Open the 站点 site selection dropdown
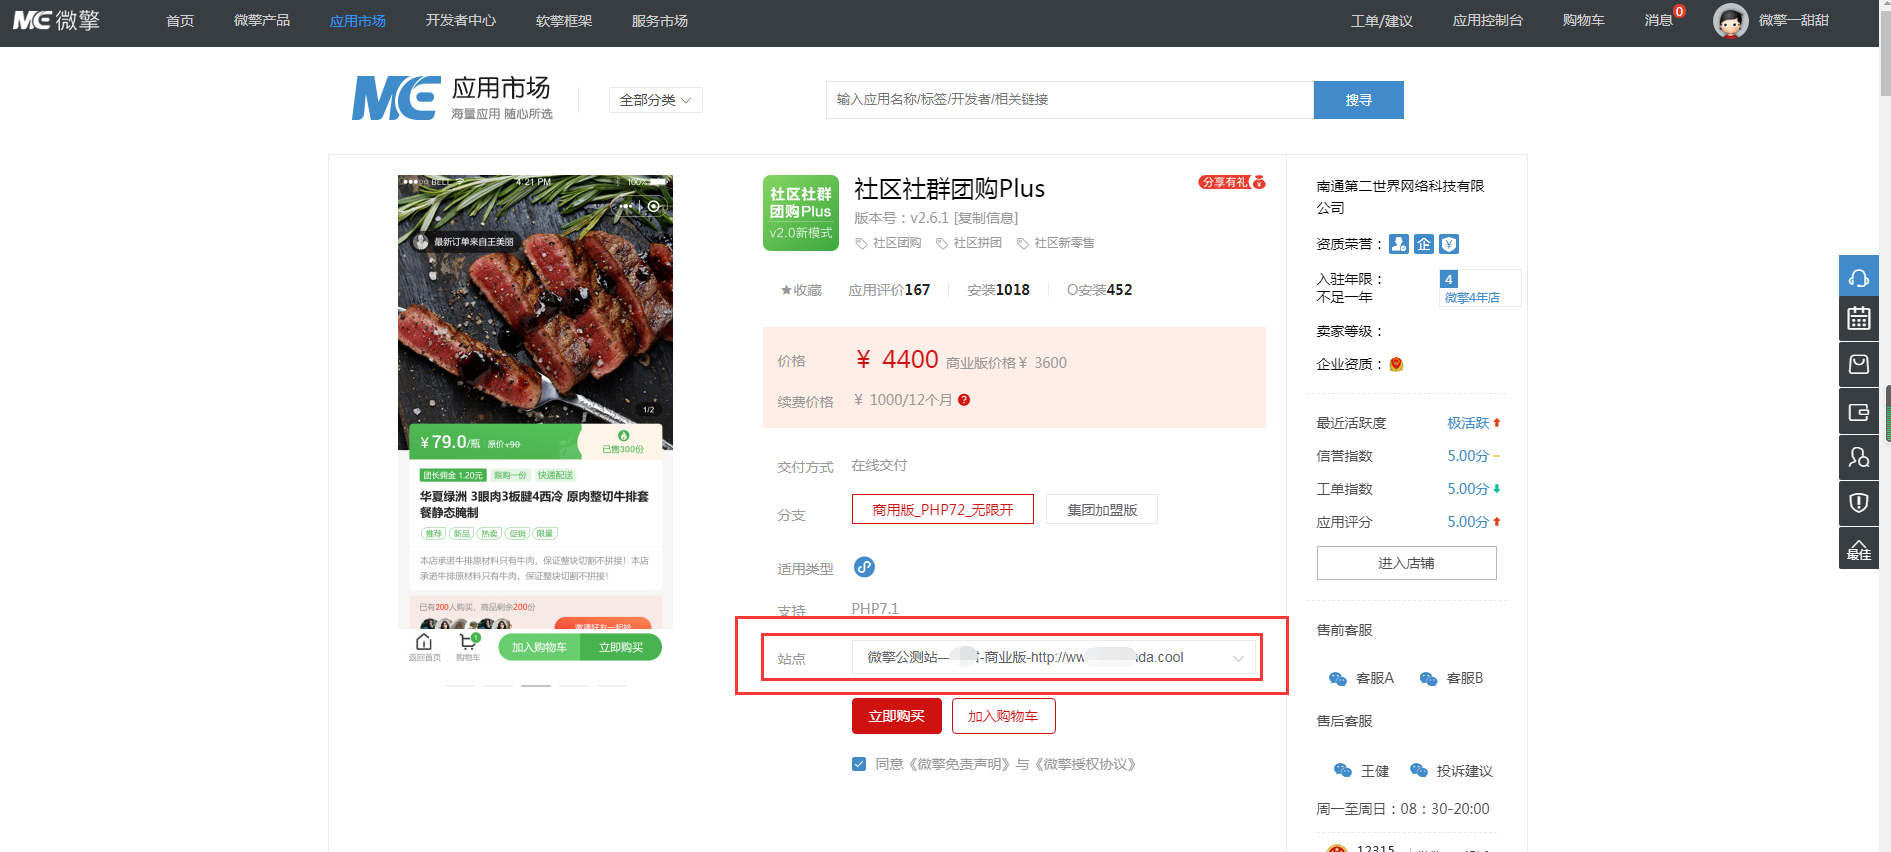The width and height of the screenshot is (1891, 852). 1054,657
